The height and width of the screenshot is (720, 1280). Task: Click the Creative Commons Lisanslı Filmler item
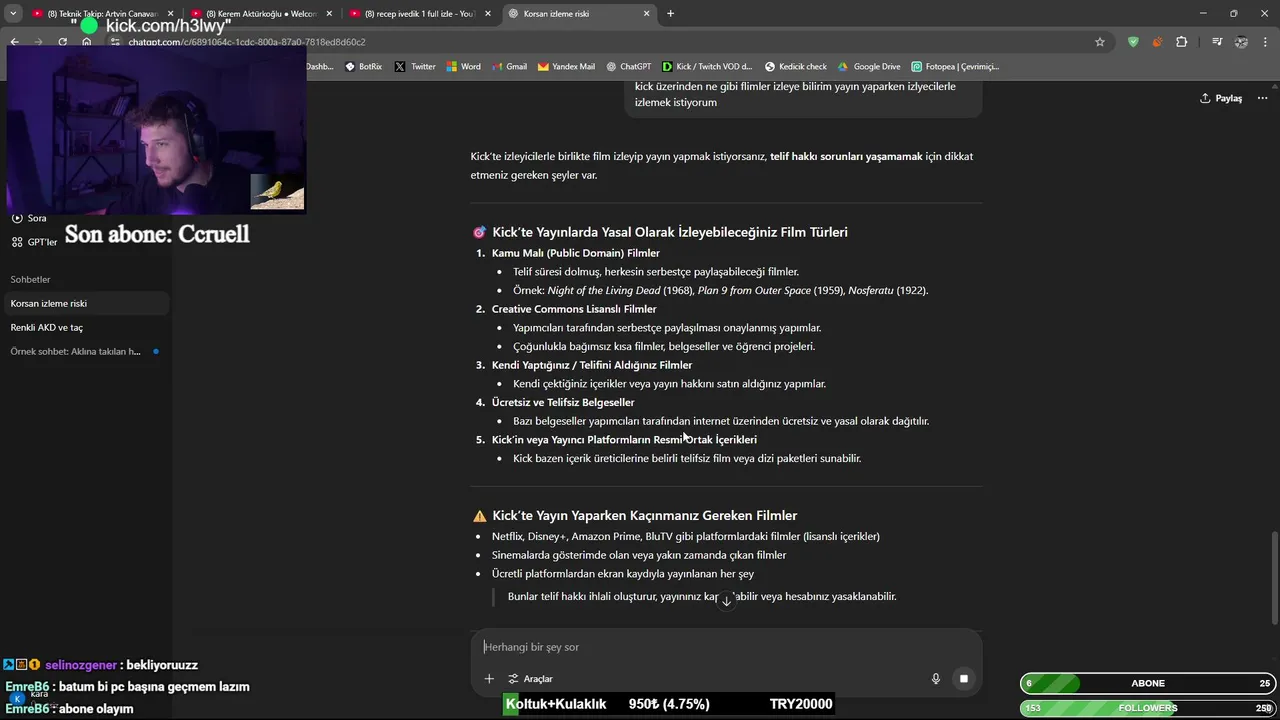click(574, 309)
